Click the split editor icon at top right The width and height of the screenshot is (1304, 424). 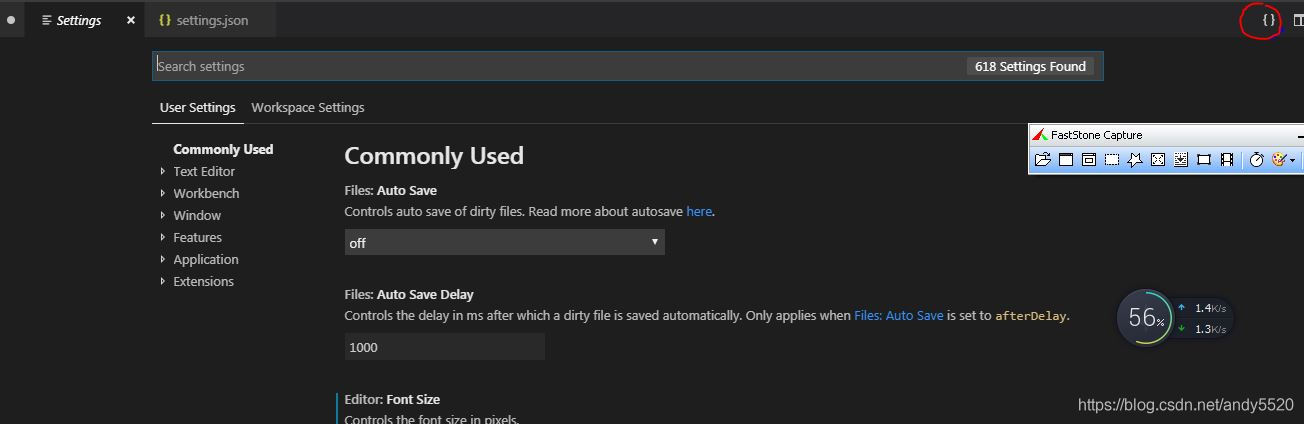(x=1297, y=20)
